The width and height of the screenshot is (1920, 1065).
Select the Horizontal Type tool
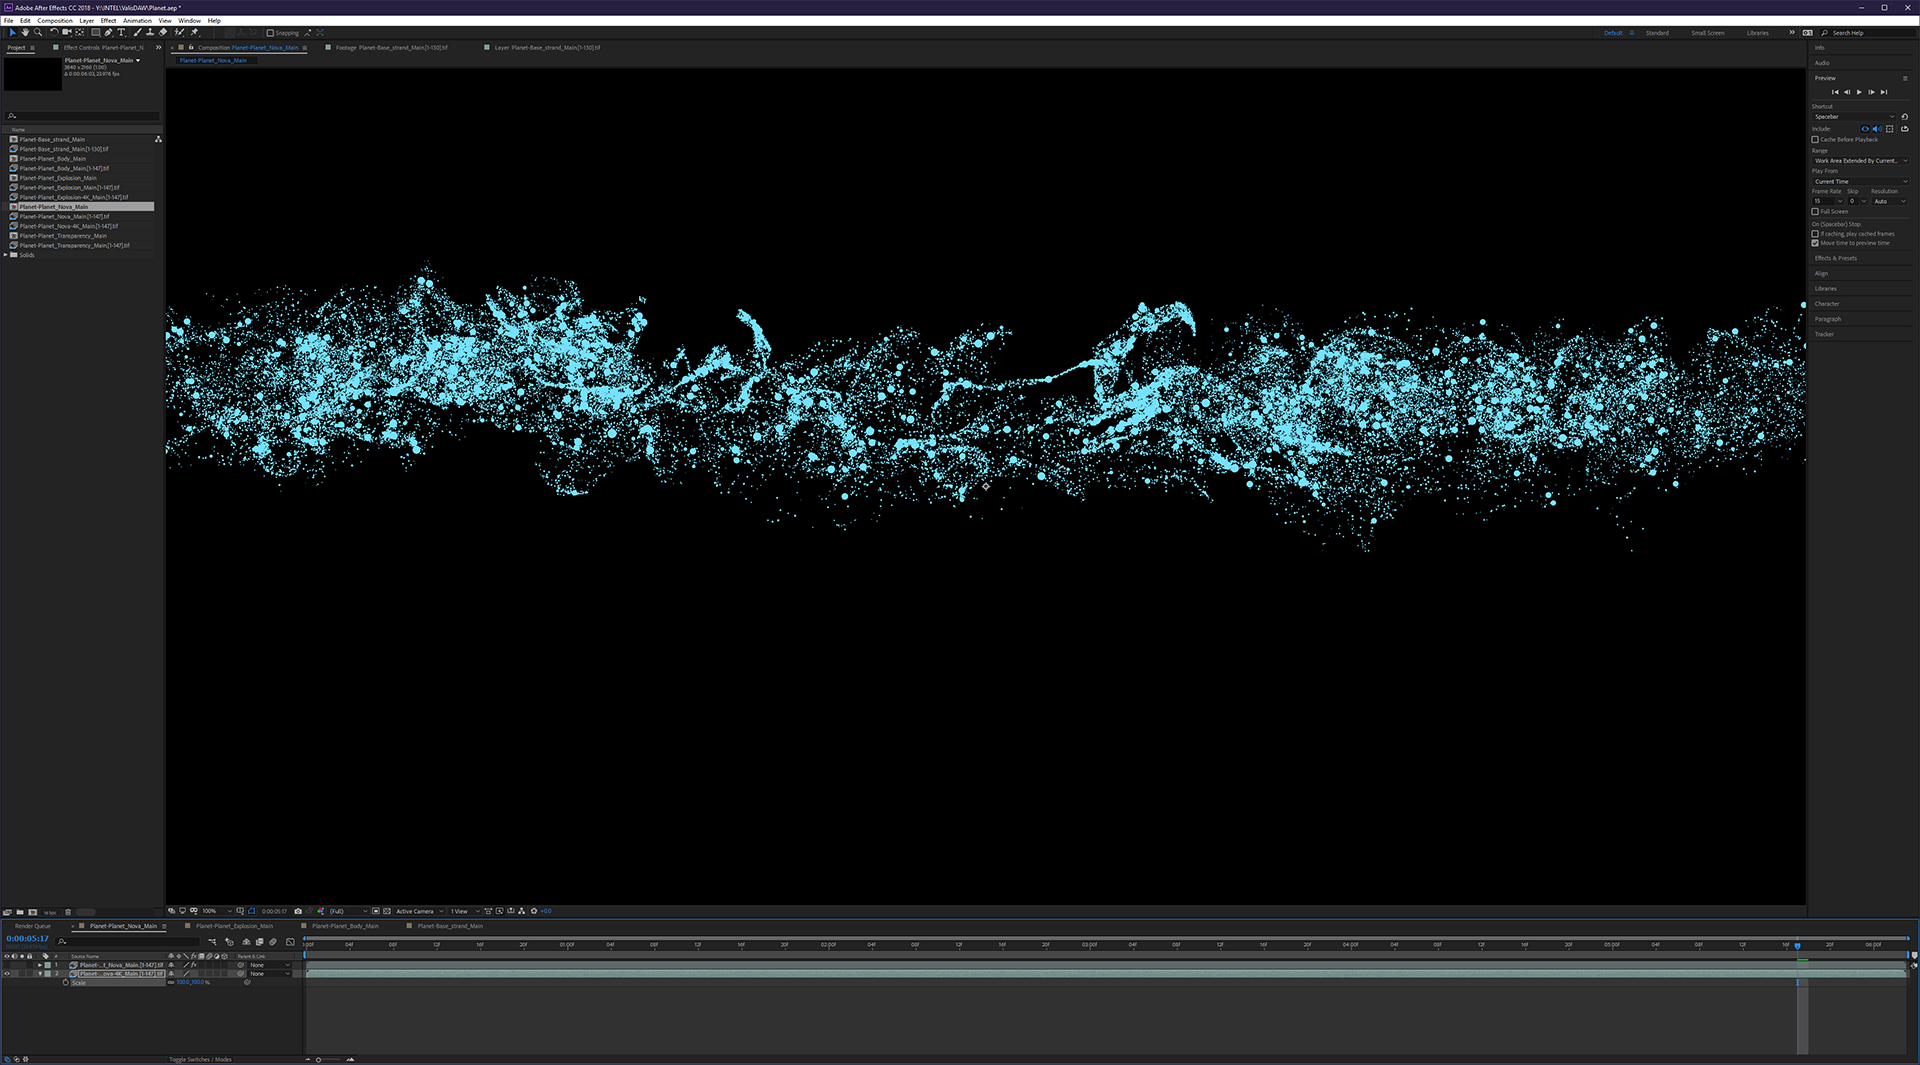point(121,32)
